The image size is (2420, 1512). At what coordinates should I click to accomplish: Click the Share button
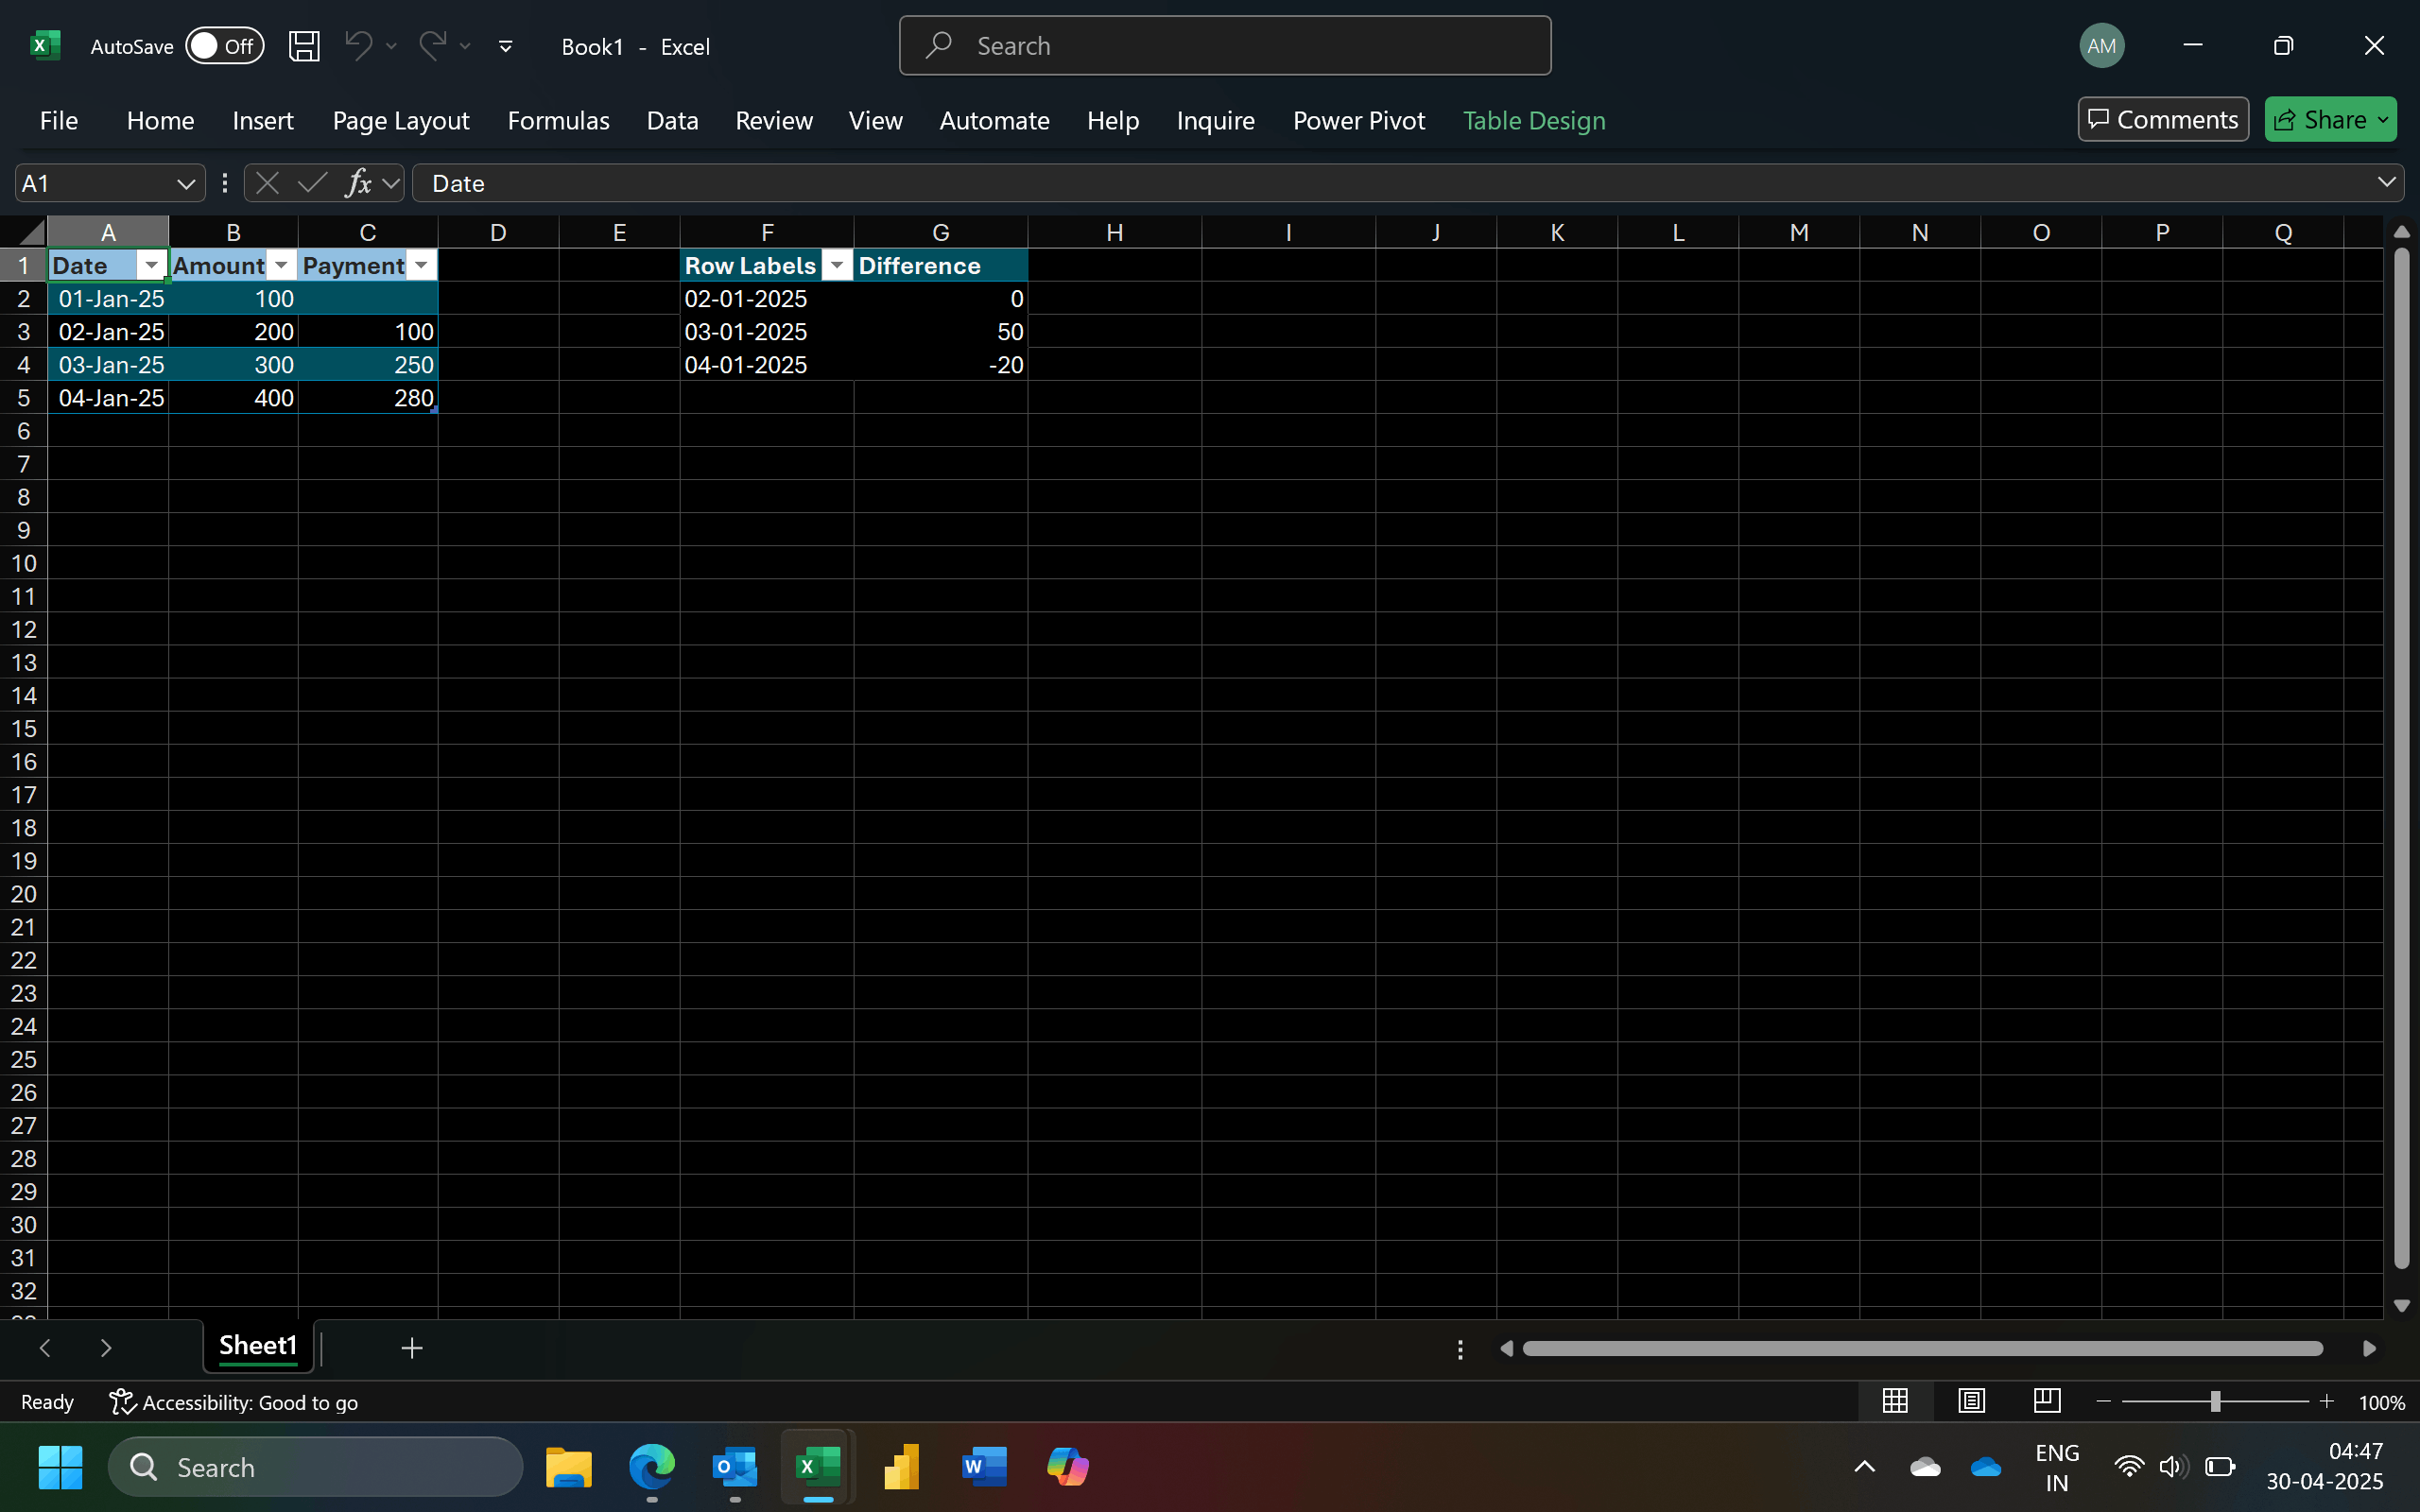2330,120
